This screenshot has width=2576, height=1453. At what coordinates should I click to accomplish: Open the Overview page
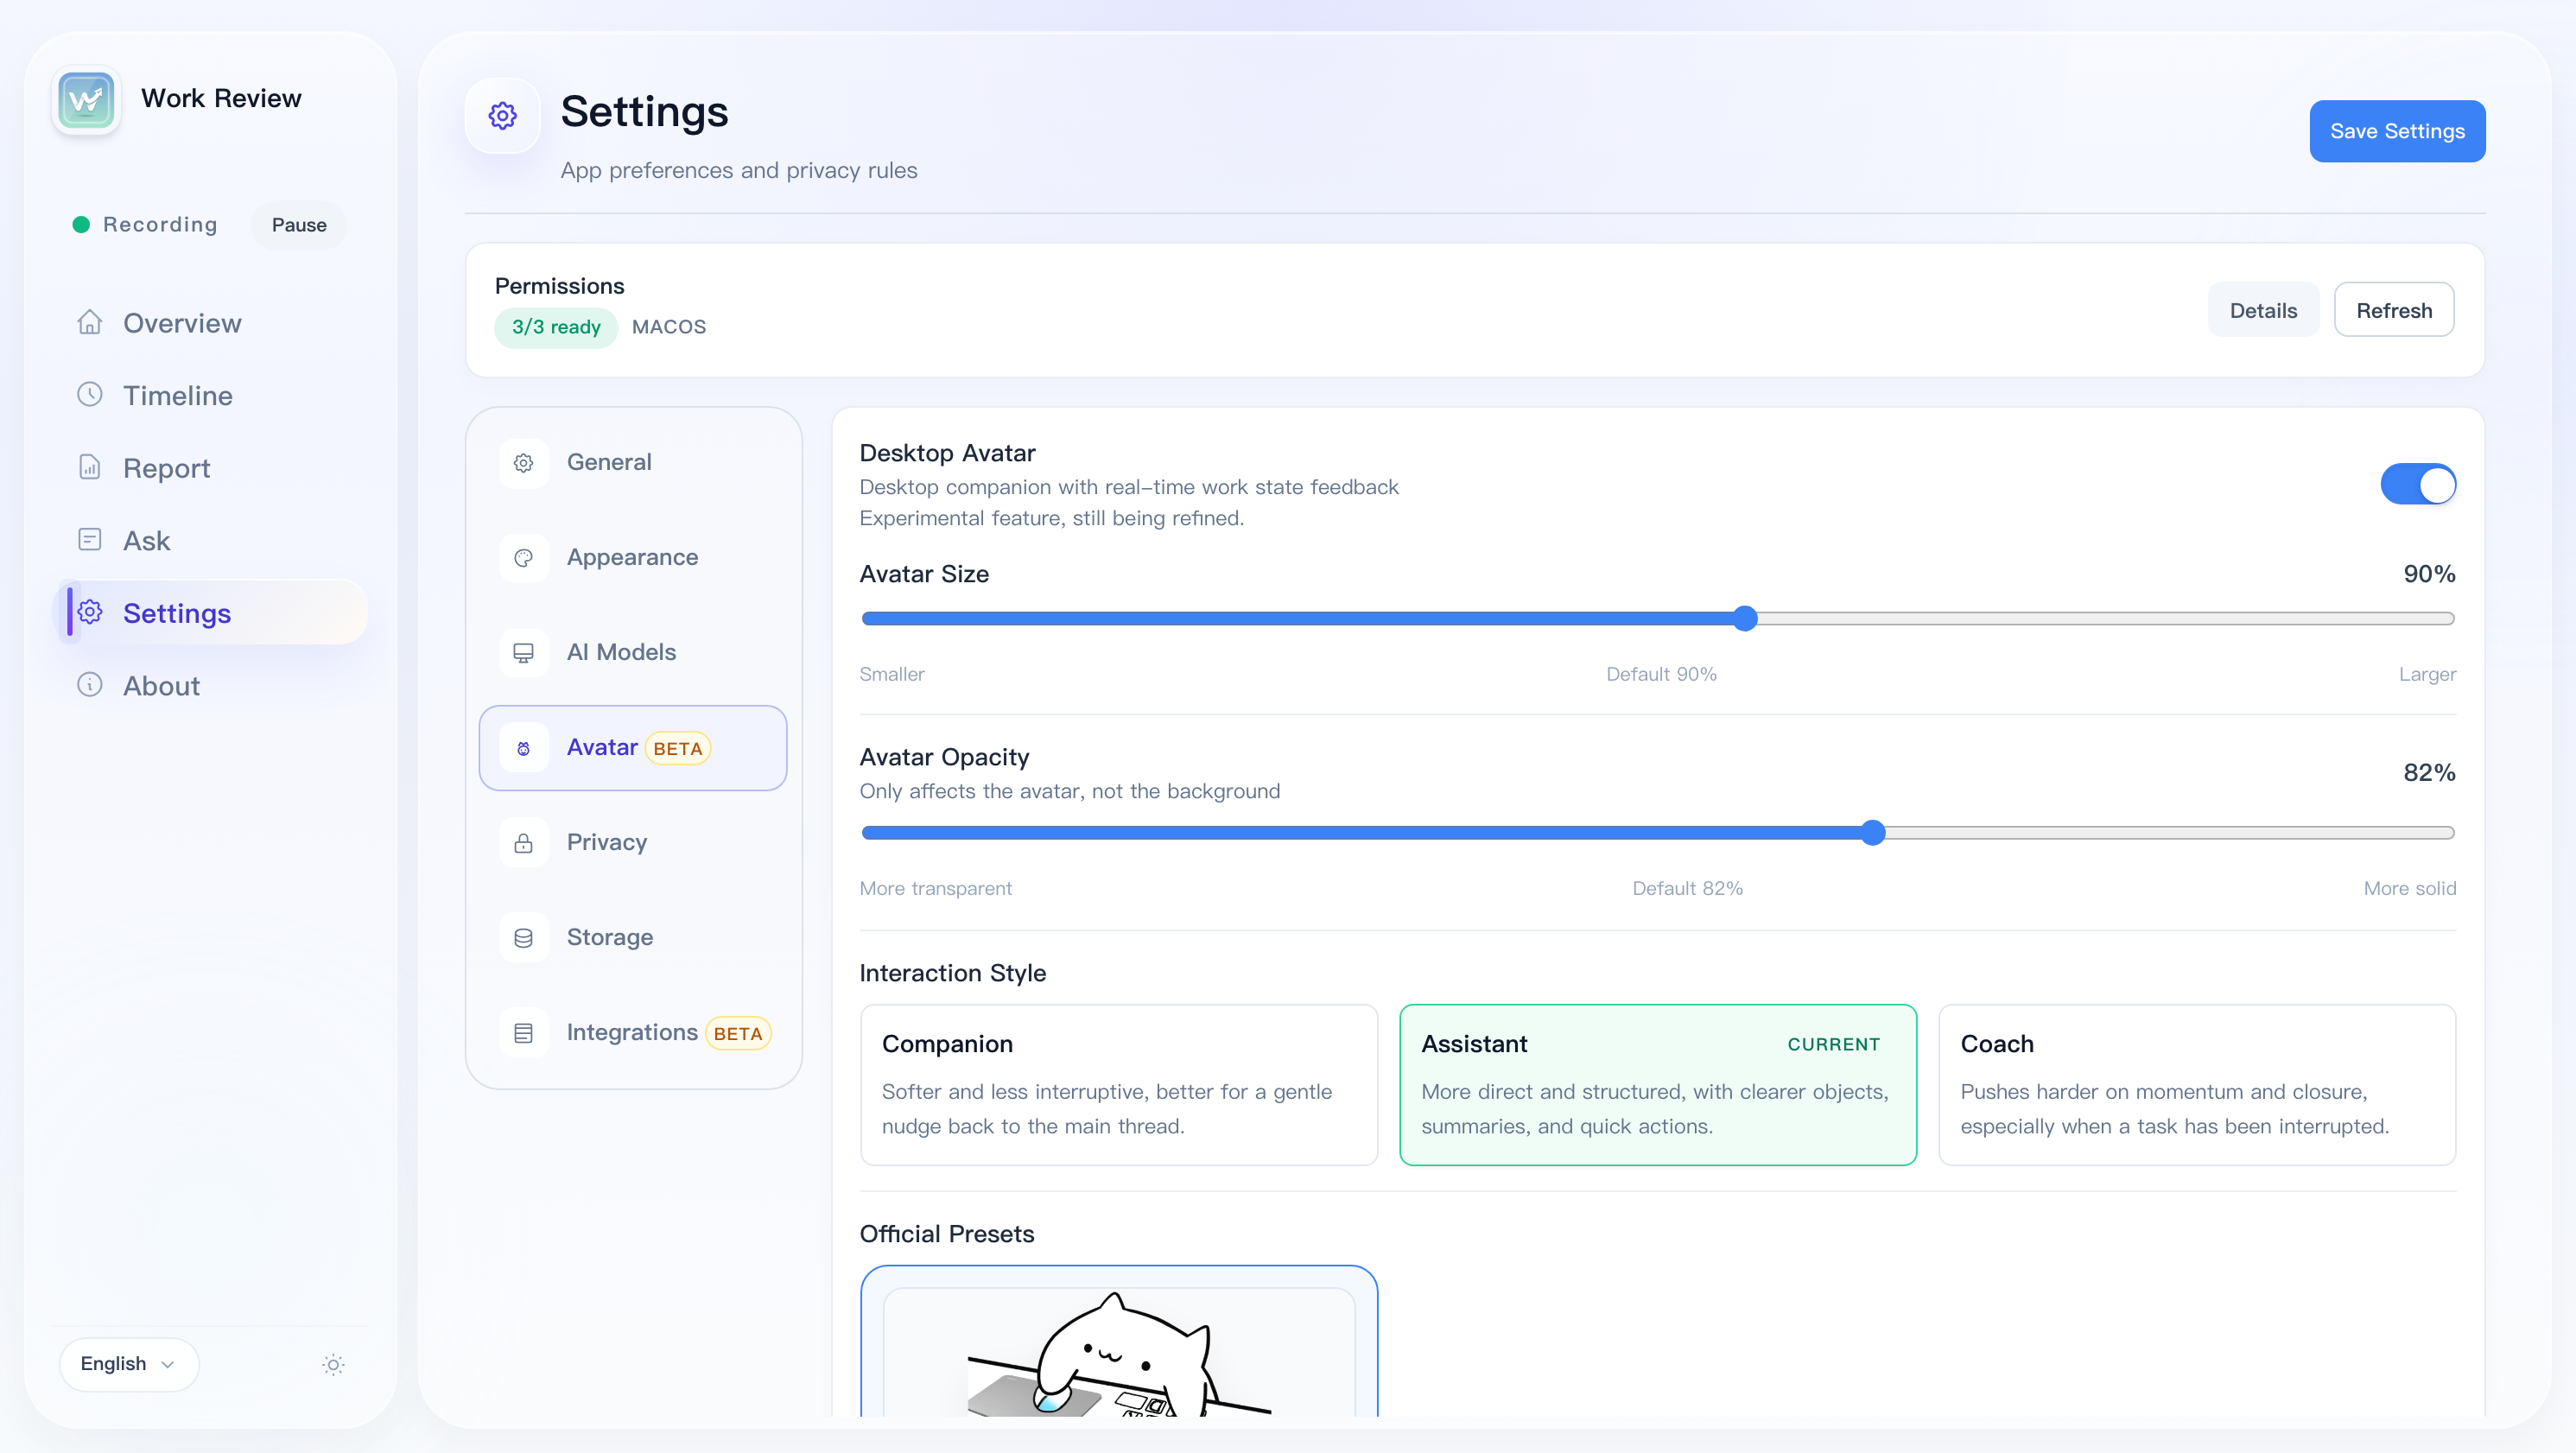point(210,323)
